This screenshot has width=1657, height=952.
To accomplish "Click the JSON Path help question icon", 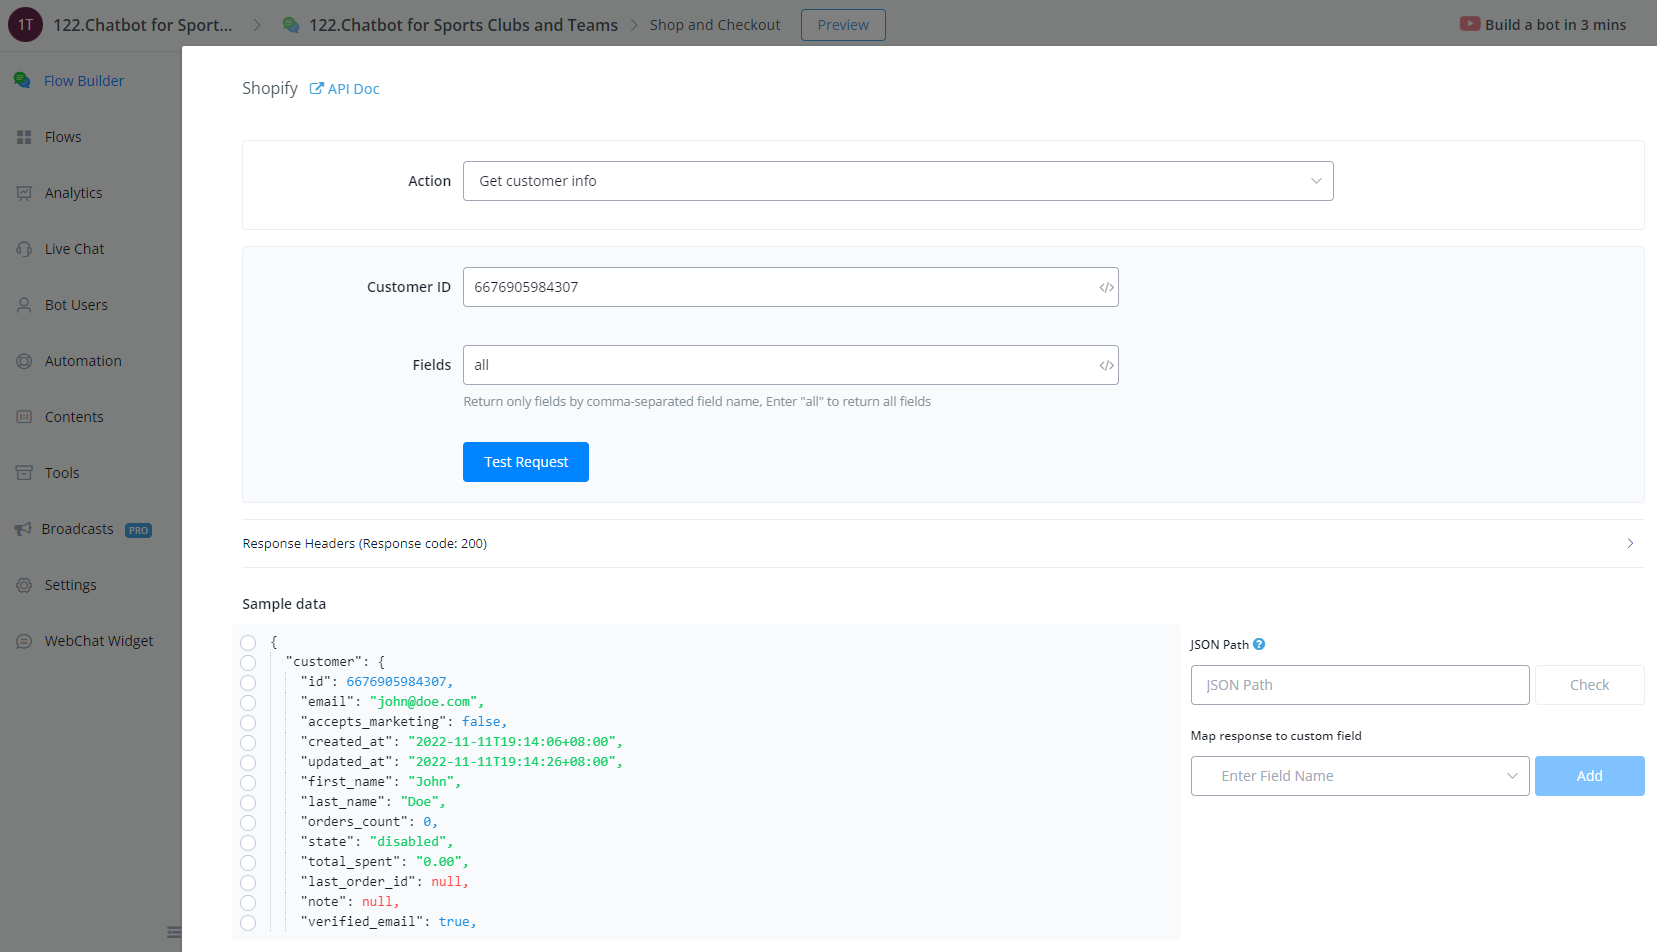I will (1259, 644).
